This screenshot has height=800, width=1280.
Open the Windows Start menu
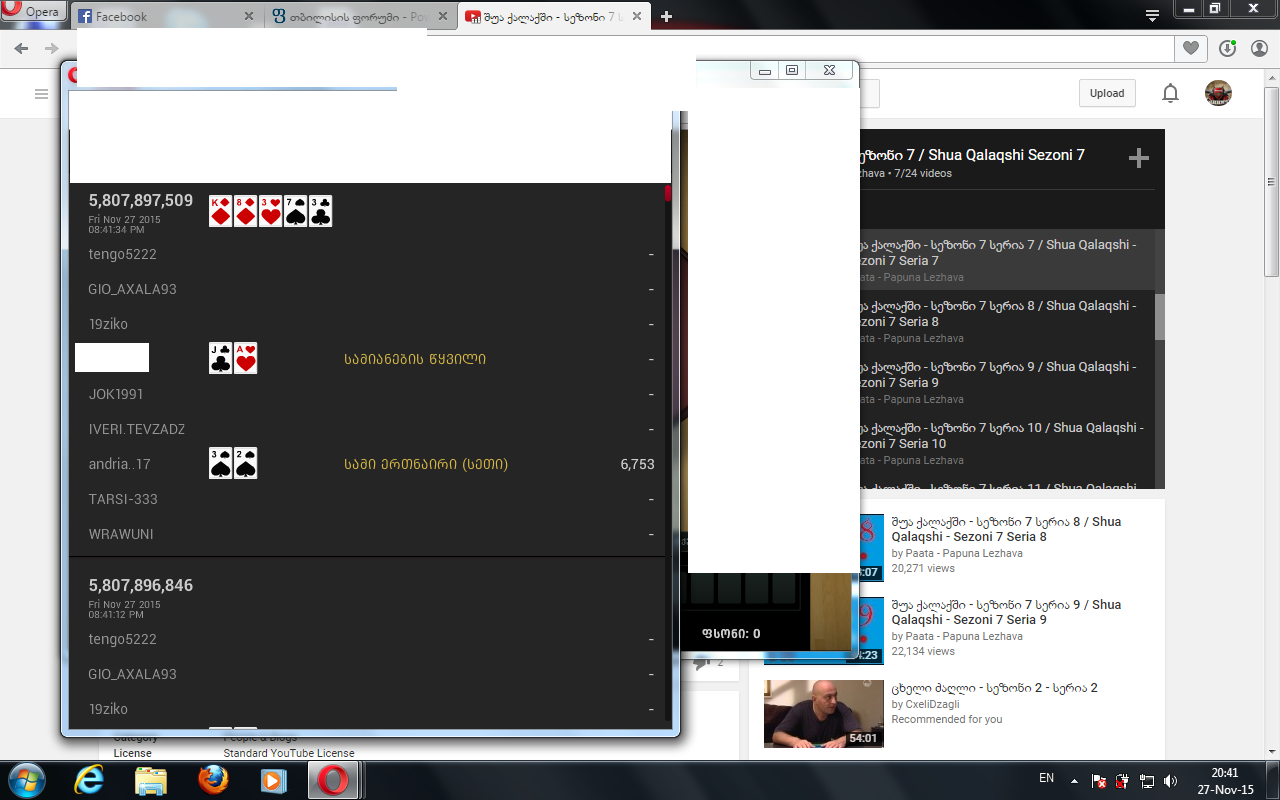click(x=26, y=779)
